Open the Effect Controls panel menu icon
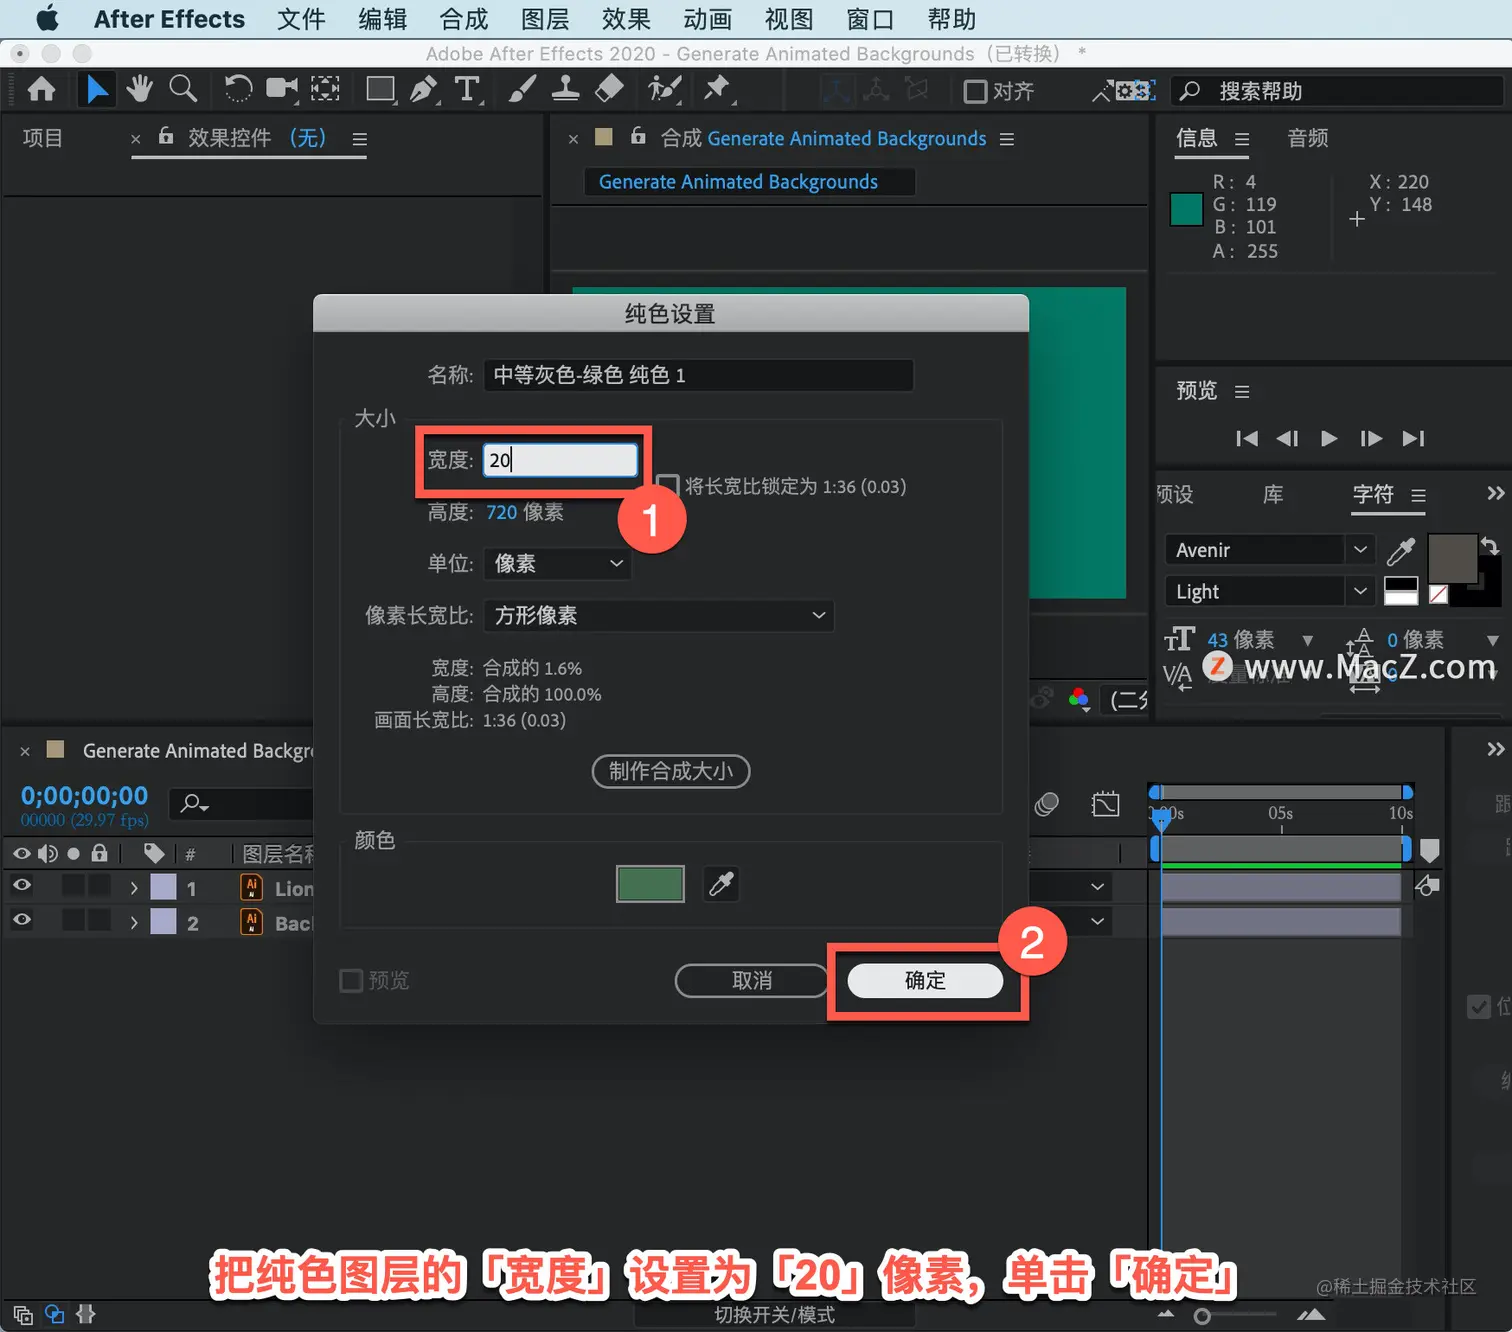The height and width of the screenshot is (1332, 1512). (x=360, y=139)
